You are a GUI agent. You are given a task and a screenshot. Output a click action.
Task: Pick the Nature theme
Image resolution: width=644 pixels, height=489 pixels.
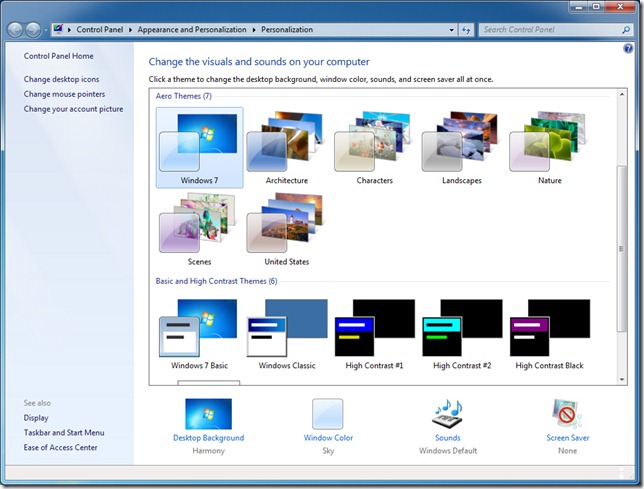pyautogui.click(x=549, y=145)
